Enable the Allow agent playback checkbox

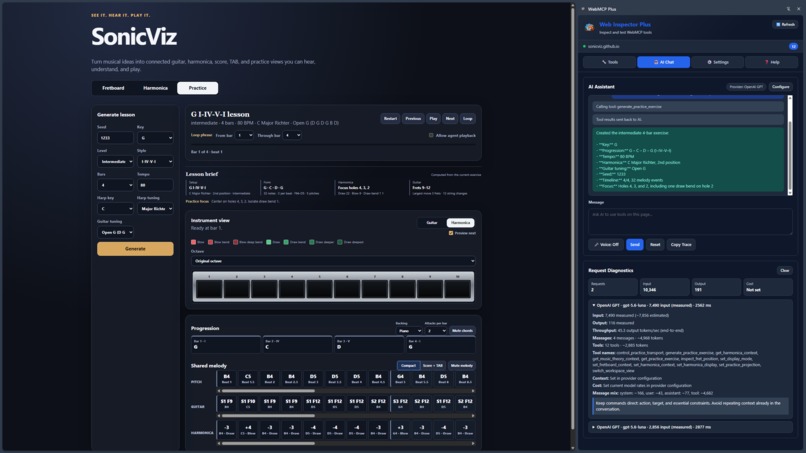click(431, 135)
